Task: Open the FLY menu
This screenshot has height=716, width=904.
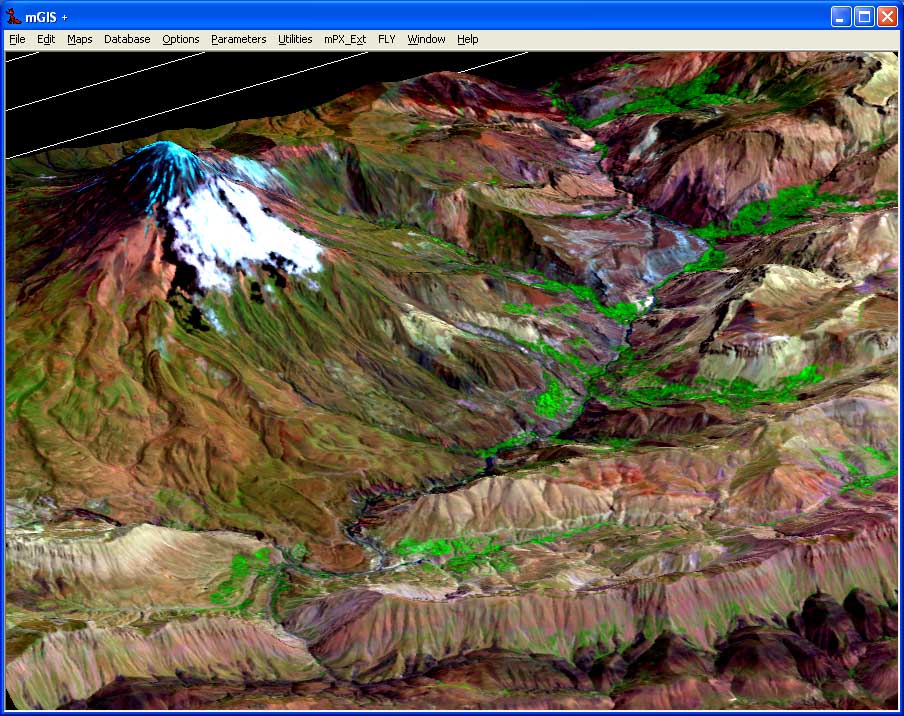Action: pyautogui.click(x=386, y=39)
